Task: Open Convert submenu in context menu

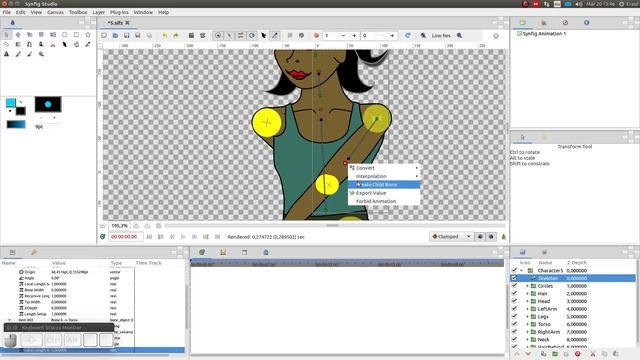Action: click(x=384, y=168)
